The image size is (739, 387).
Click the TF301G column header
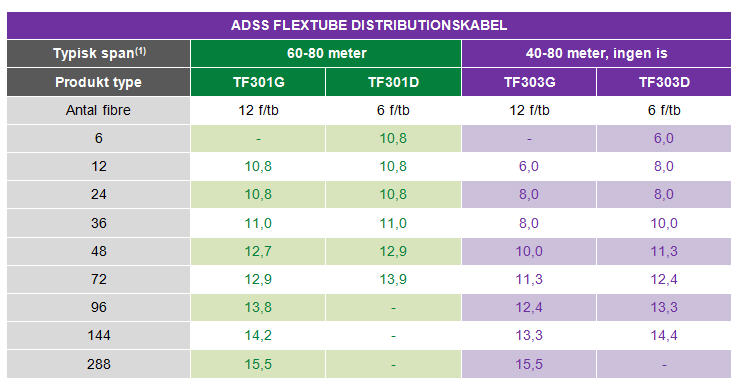point(258,82)
